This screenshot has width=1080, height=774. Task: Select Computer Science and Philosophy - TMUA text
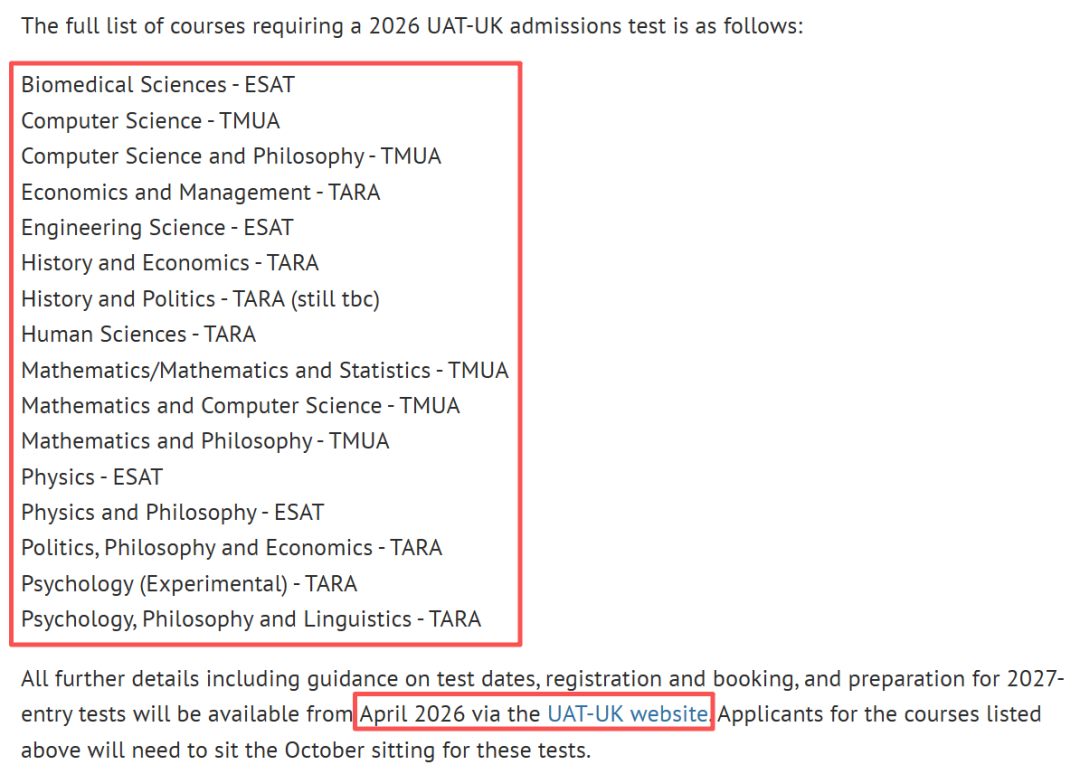click(x=231, y=156)
